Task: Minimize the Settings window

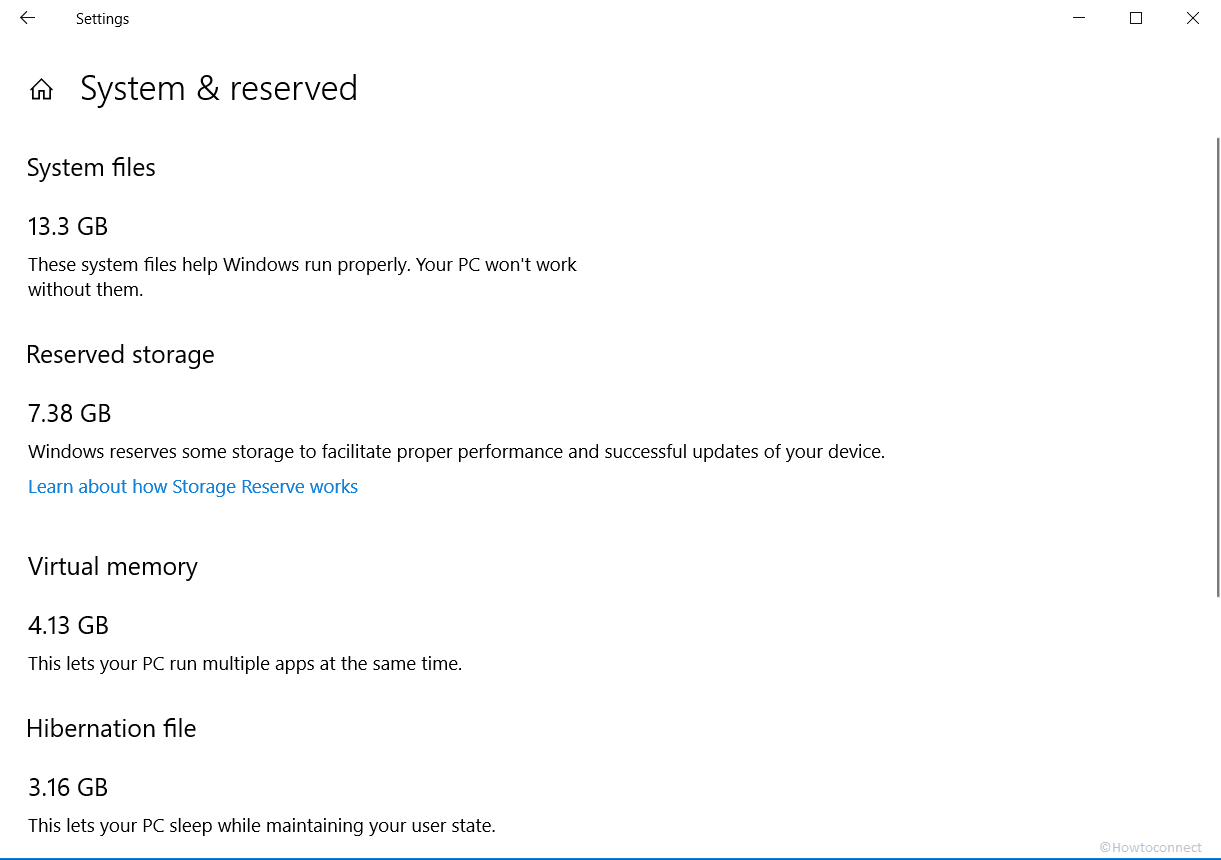Action: [x=1079, y=18]
